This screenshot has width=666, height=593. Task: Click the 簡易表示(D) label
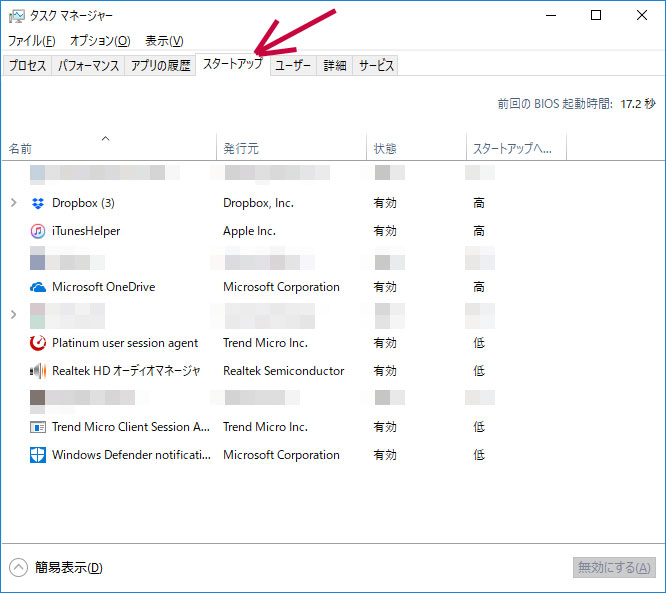tap(69, 568)
